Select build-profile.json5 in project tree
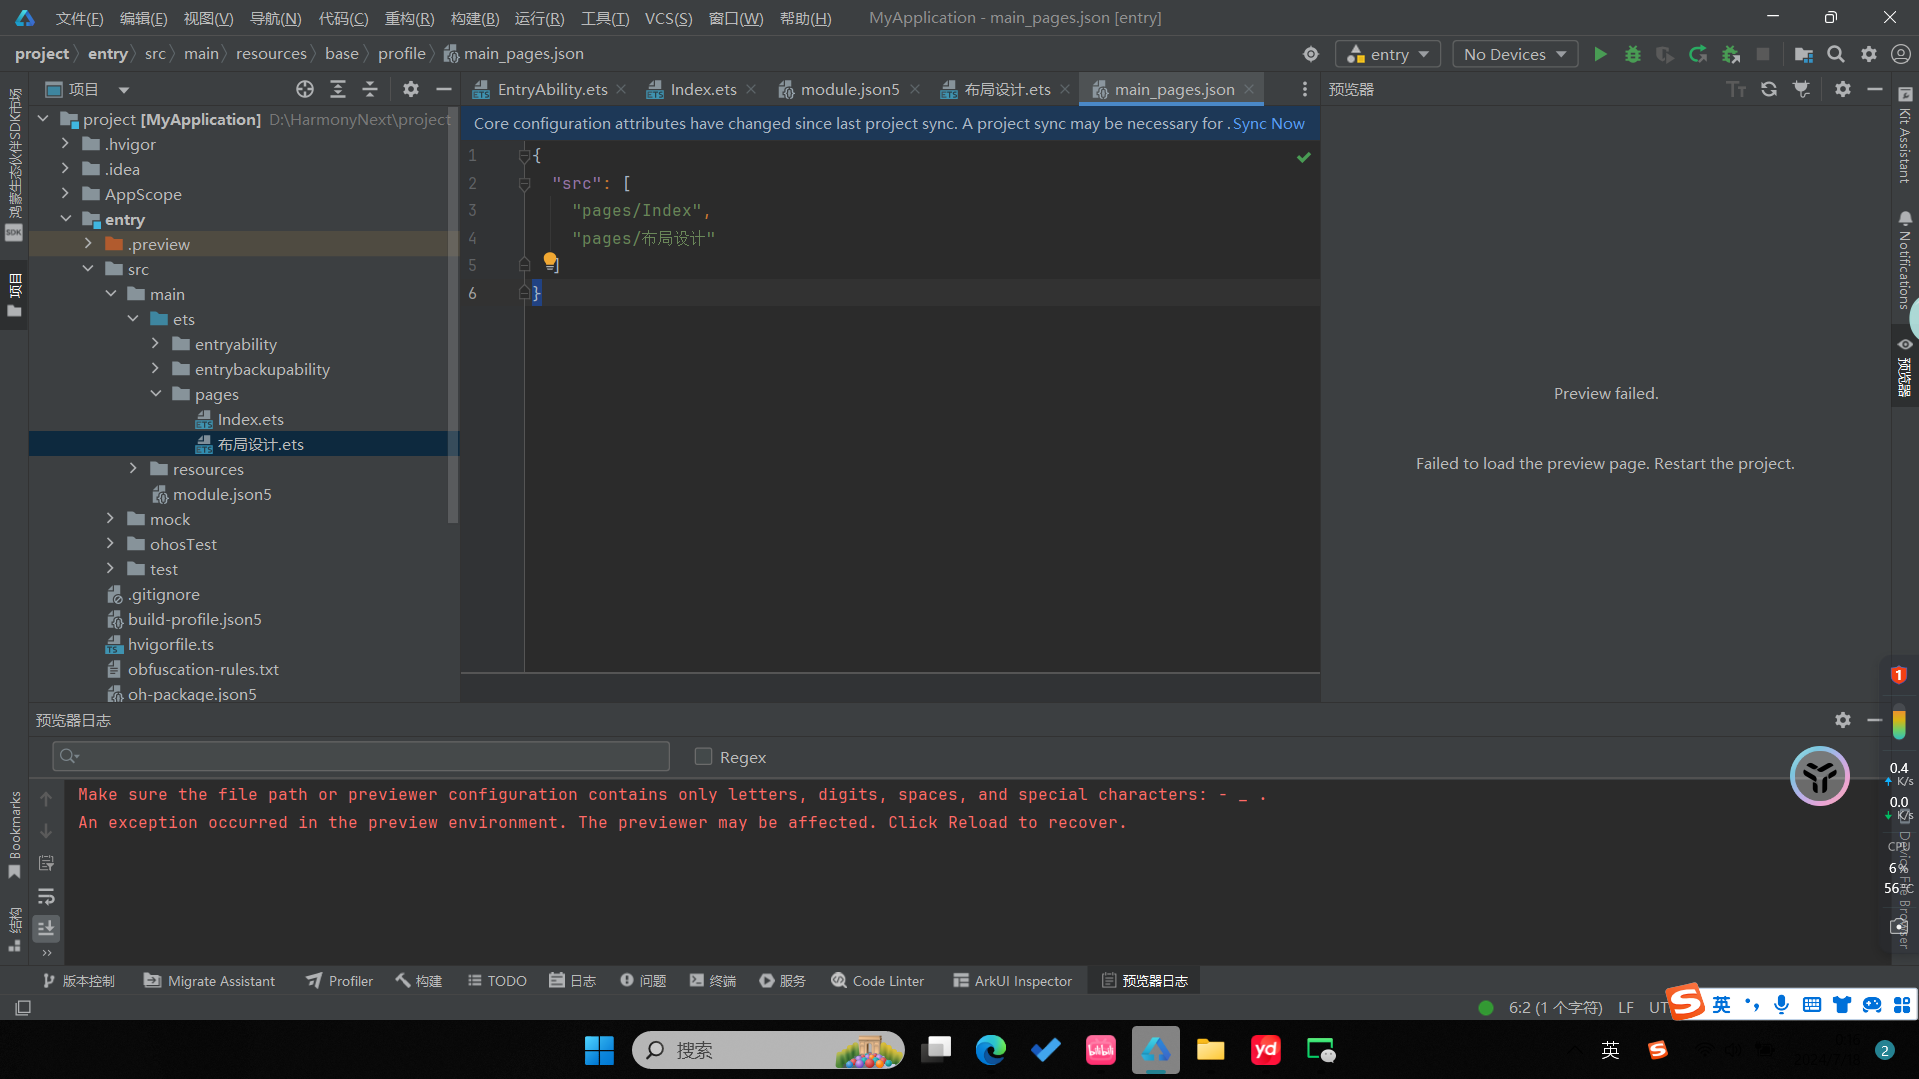This screenshot has width=1919, height=1079. pos(194,619)
